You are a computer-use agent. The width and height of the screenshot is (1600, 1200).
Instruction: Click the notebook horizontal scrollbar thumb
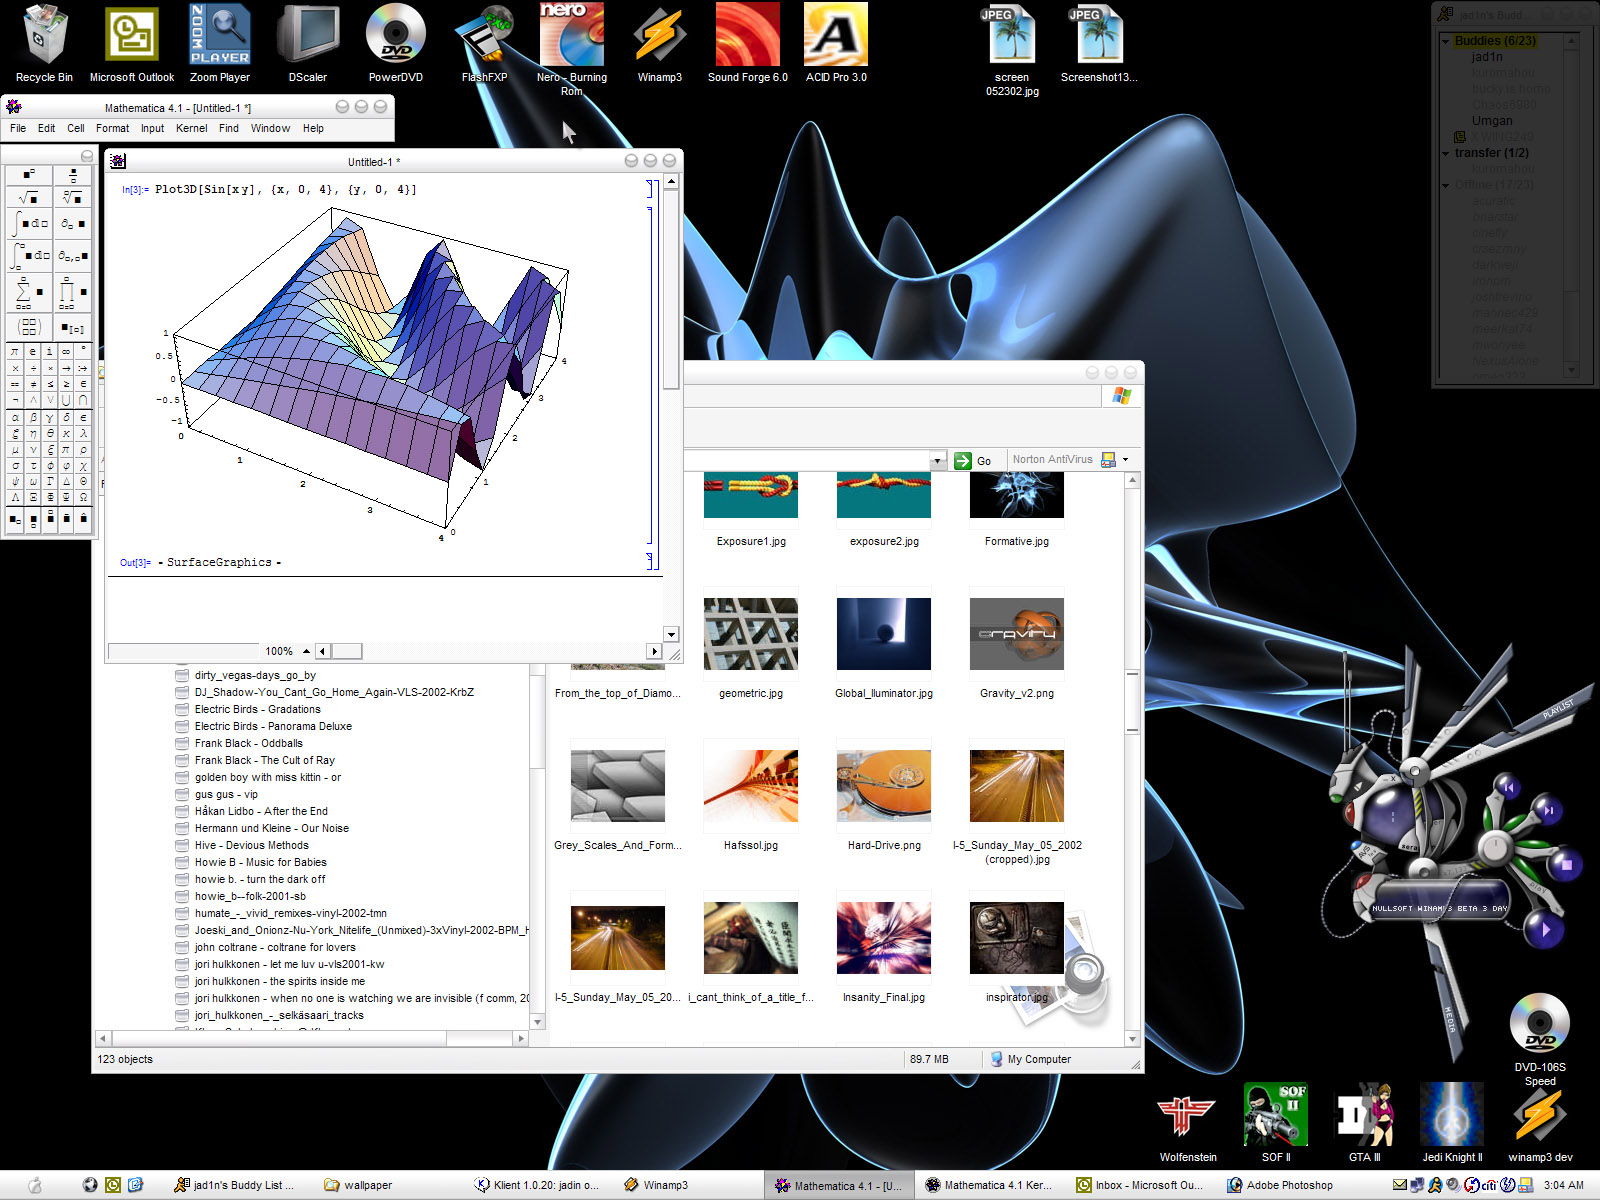[x=347, y=651]
